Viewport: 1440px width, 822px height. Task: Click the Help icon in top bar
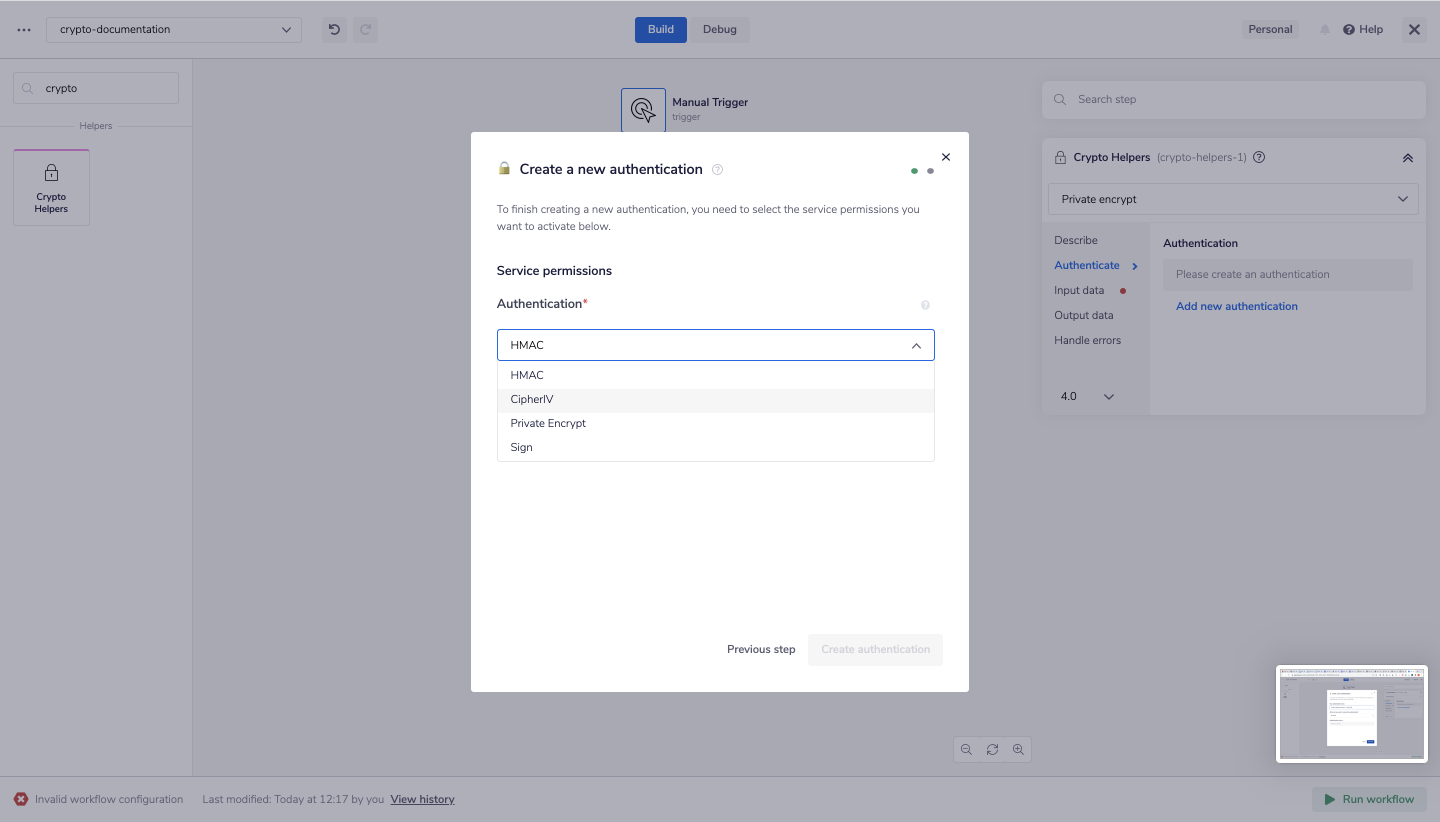1363,29
